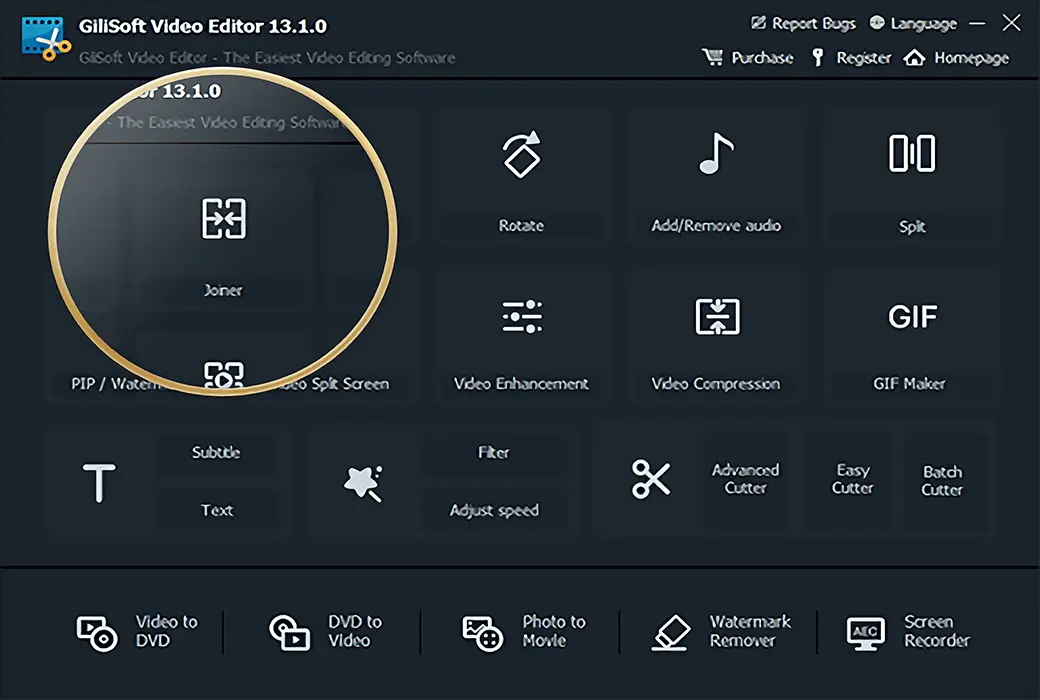This screenshot has width=1040, height=700.
Task: Click the Video to DVD disc icon
Action: tap(97, 634)
